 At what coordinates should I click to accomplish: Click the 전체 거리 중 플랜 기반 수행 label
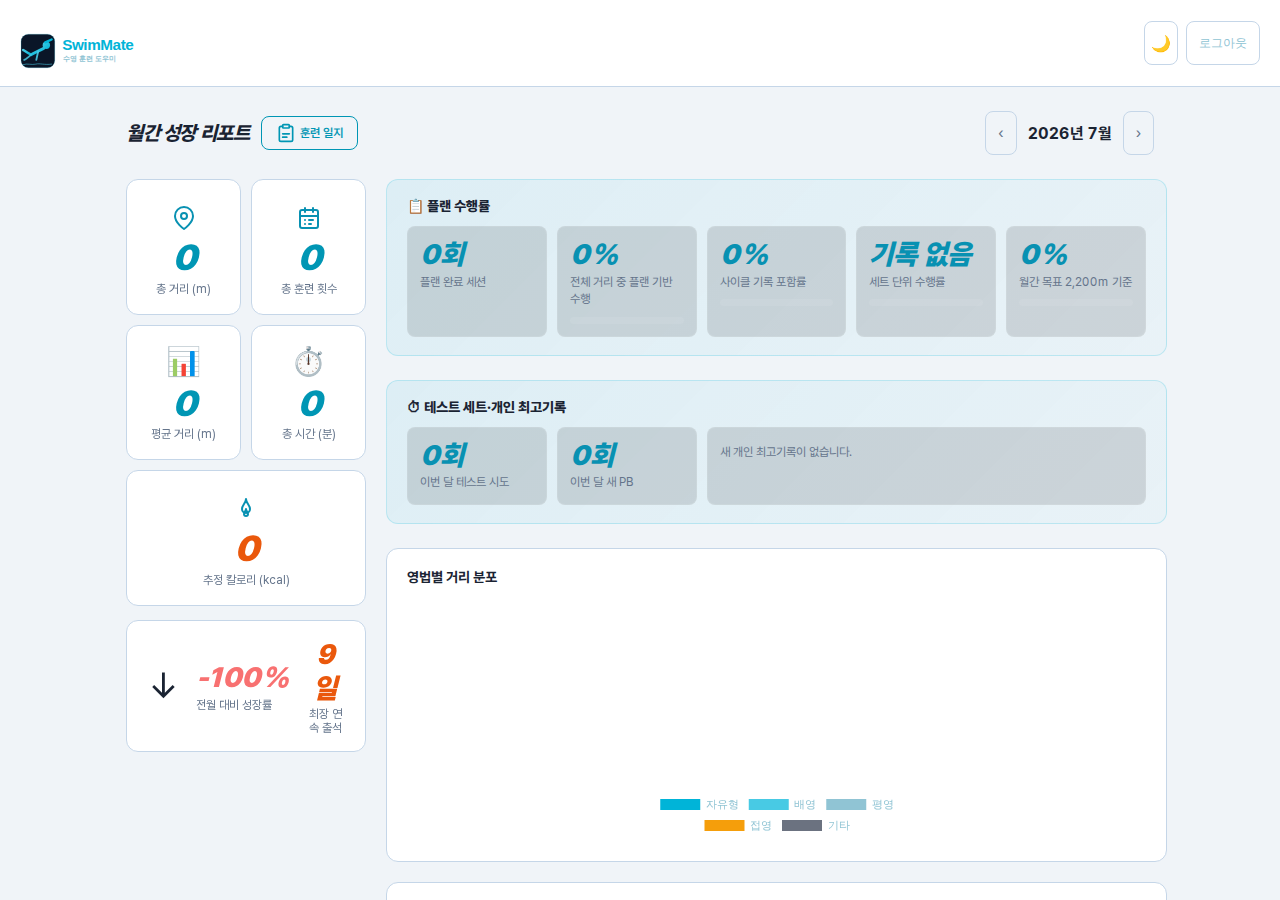(x=621, y=290)
